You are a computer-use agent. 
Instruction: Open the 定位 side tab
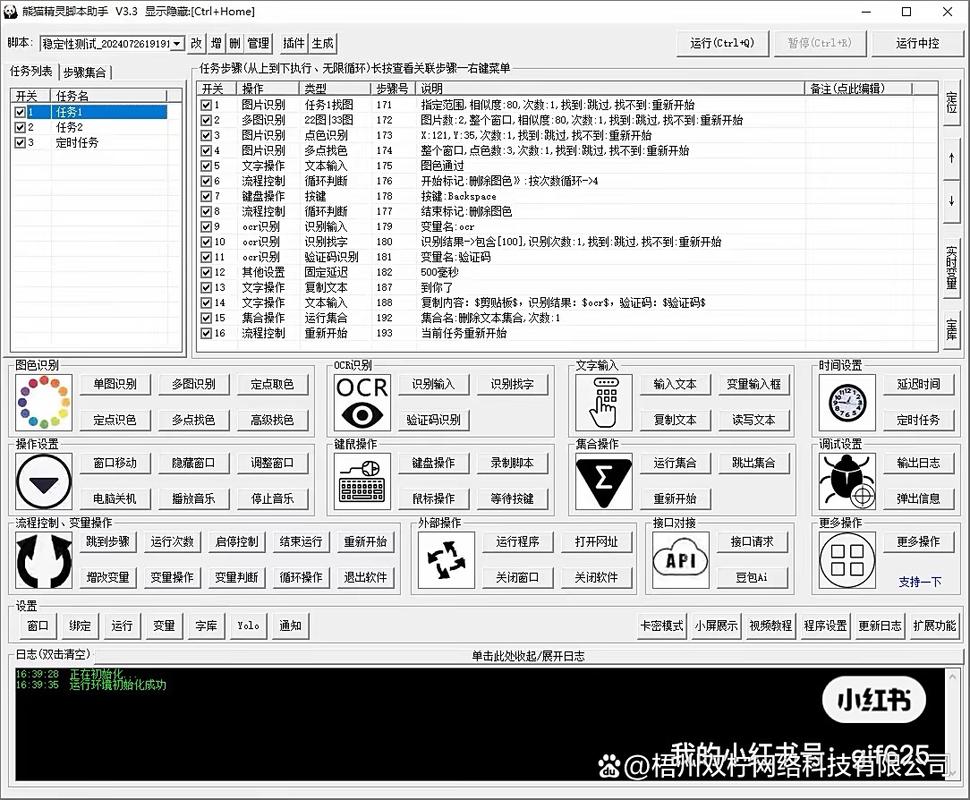click(951, 102)
